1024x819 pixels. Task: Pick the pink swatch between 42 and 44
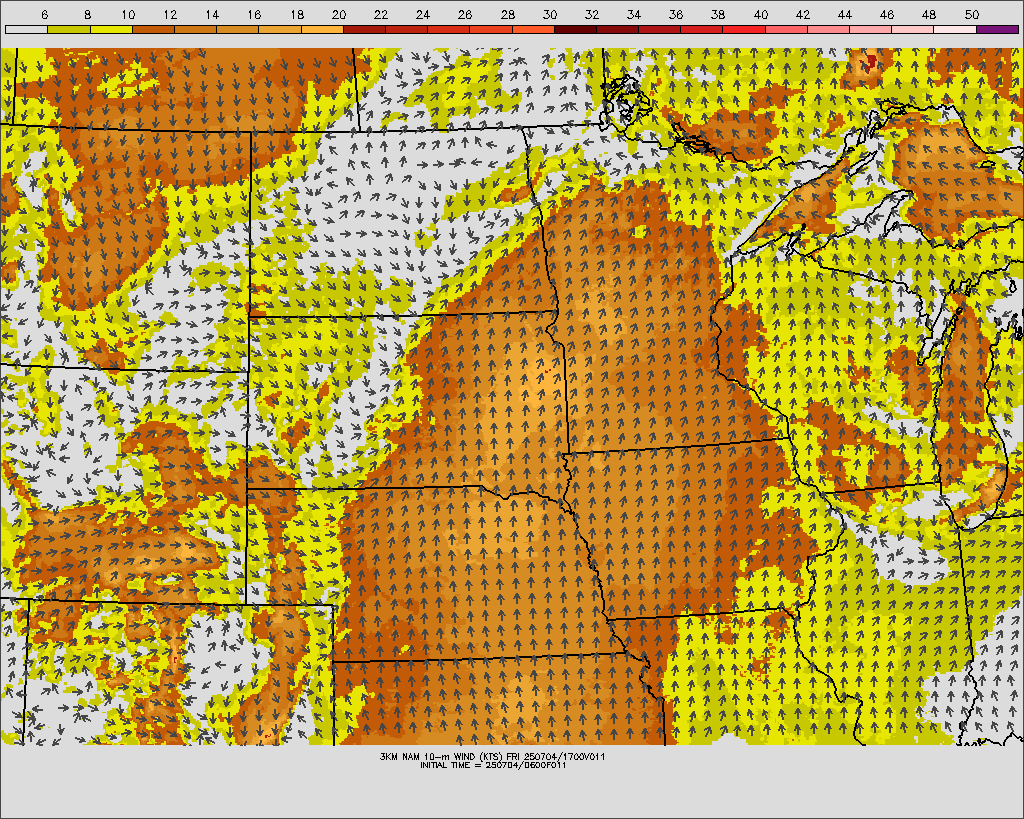click(x=828, y=29)
